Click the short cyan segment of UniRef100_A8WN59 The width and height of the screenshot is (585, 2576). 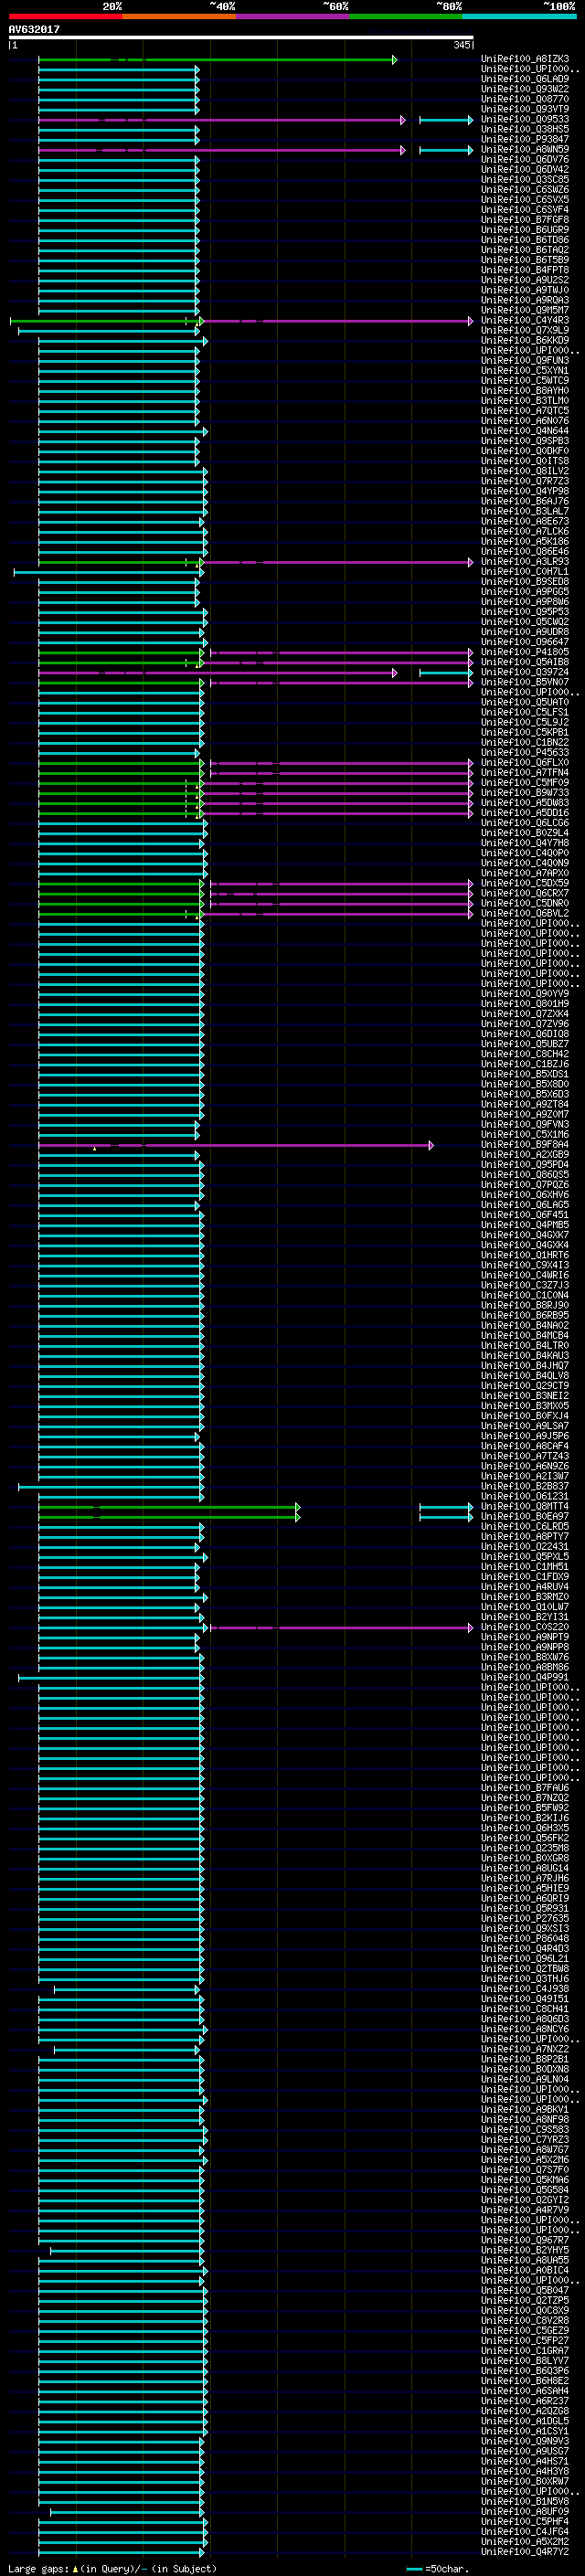pyautogui.click(x=446, y=150)
